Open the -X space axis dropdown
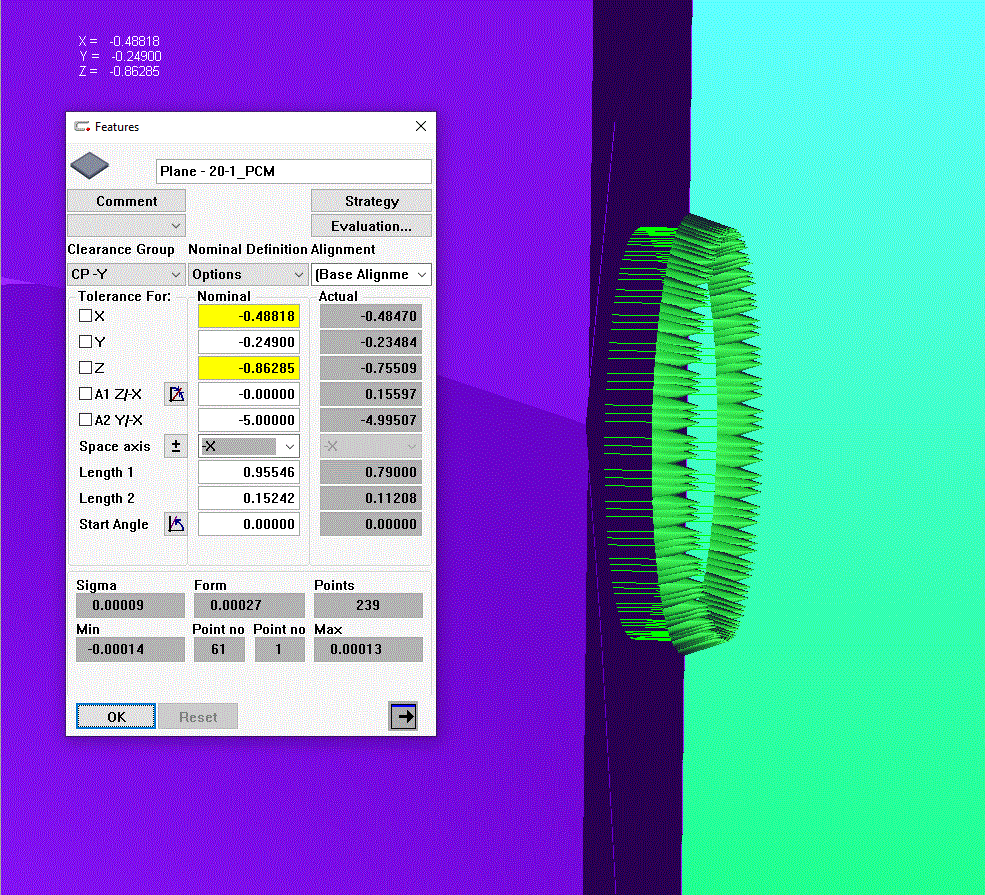The image size is (985, 895). [248, 446]
